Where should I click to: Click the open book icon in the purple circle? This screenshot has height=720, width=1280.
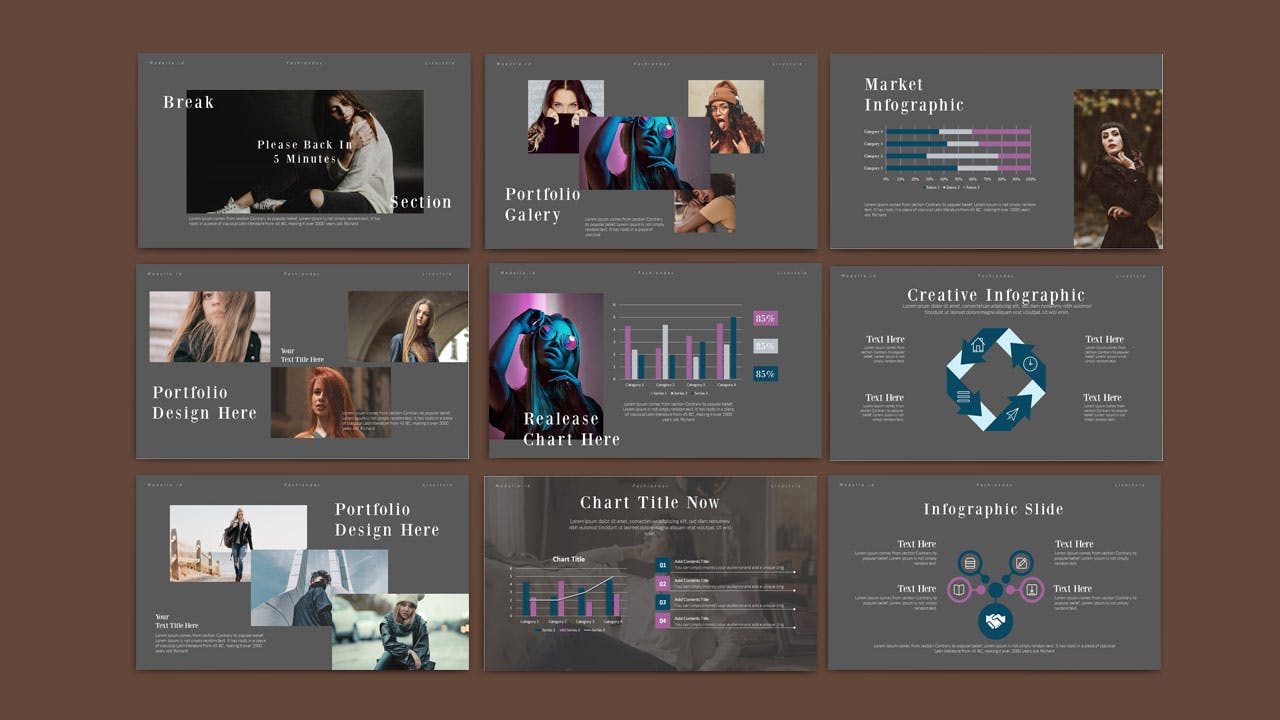click(959, 590)
